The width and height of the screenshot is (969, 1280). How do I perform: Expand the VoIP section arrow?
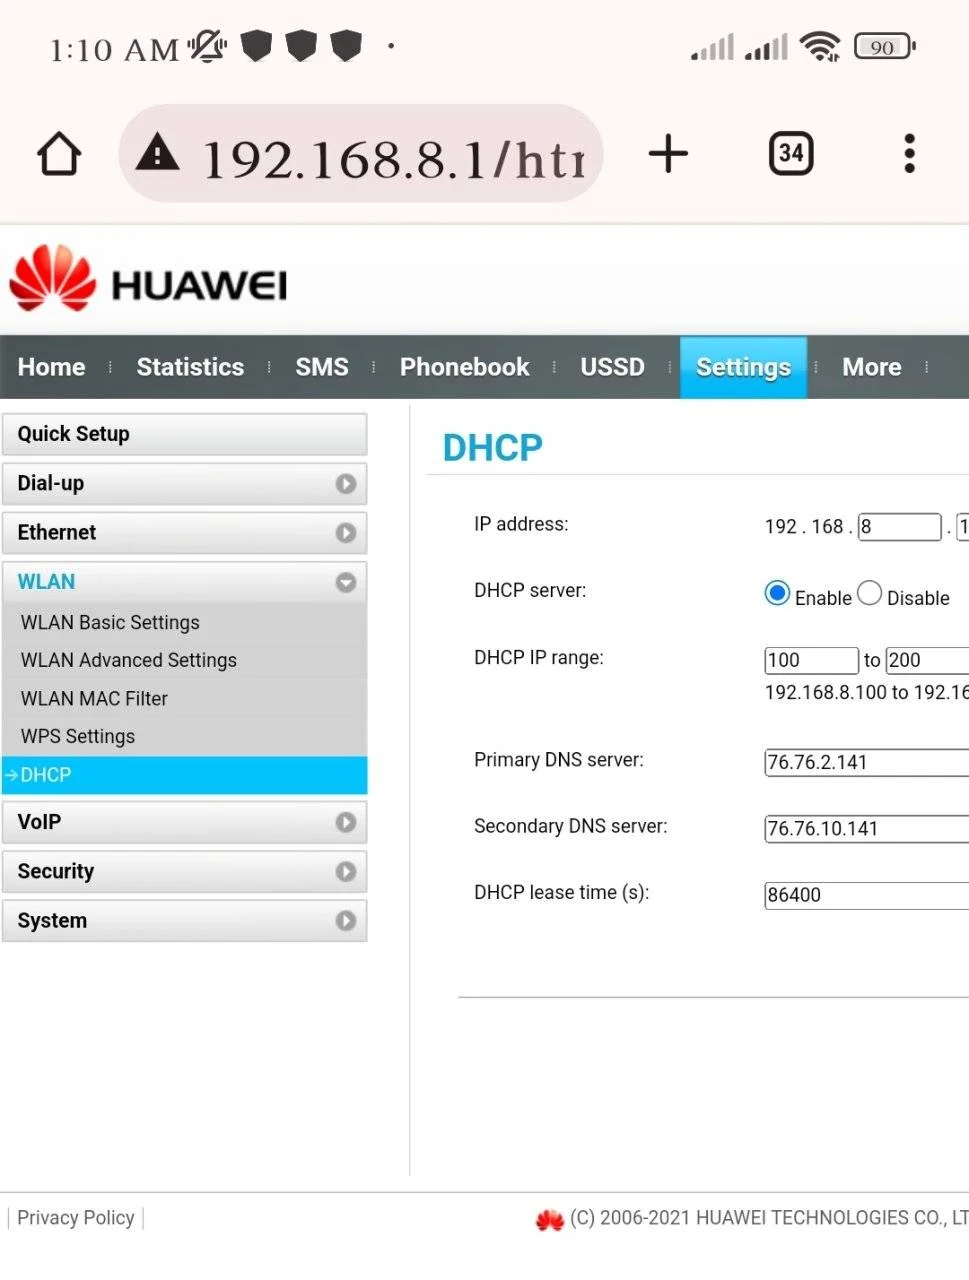pos(346,822)
